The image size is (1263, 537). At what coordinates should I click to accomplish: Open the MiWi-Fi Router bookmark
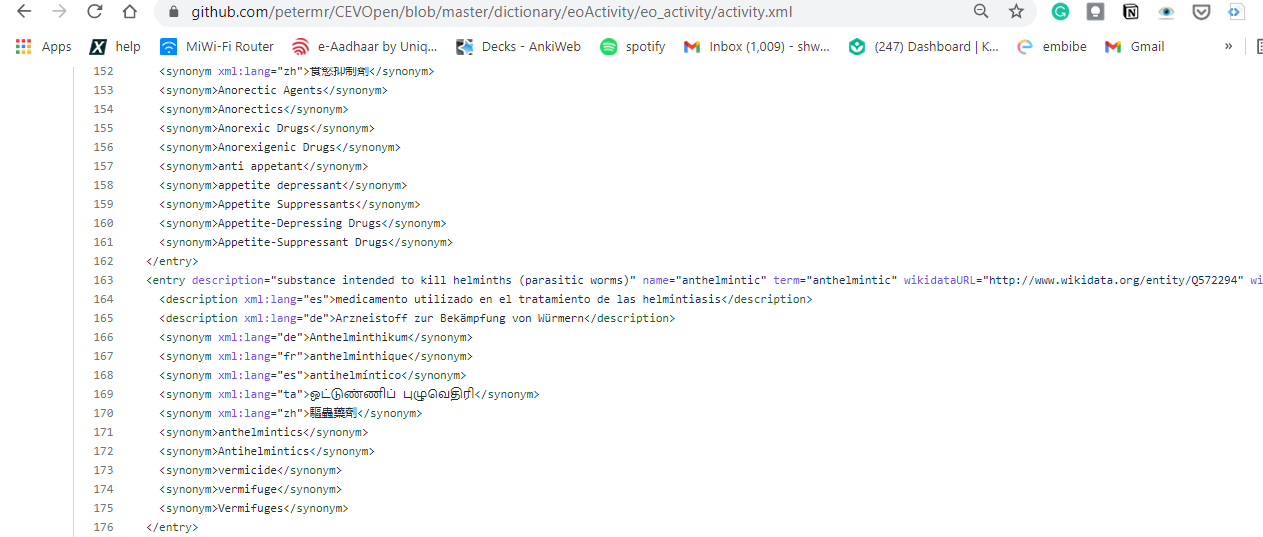coord(216,46)
